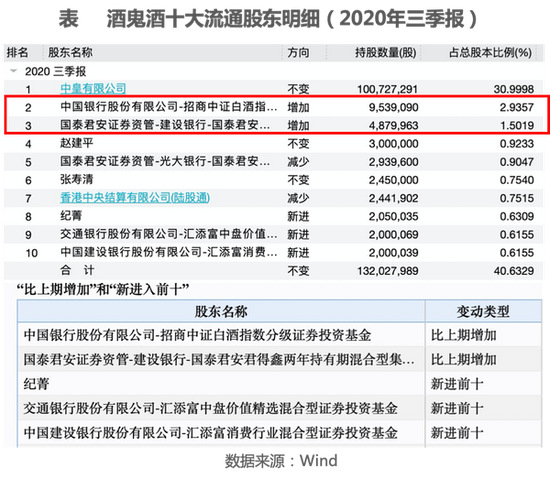Sort by the 股东名称 column header
This screenshot has height=479, width=550.
pos(70,53)
